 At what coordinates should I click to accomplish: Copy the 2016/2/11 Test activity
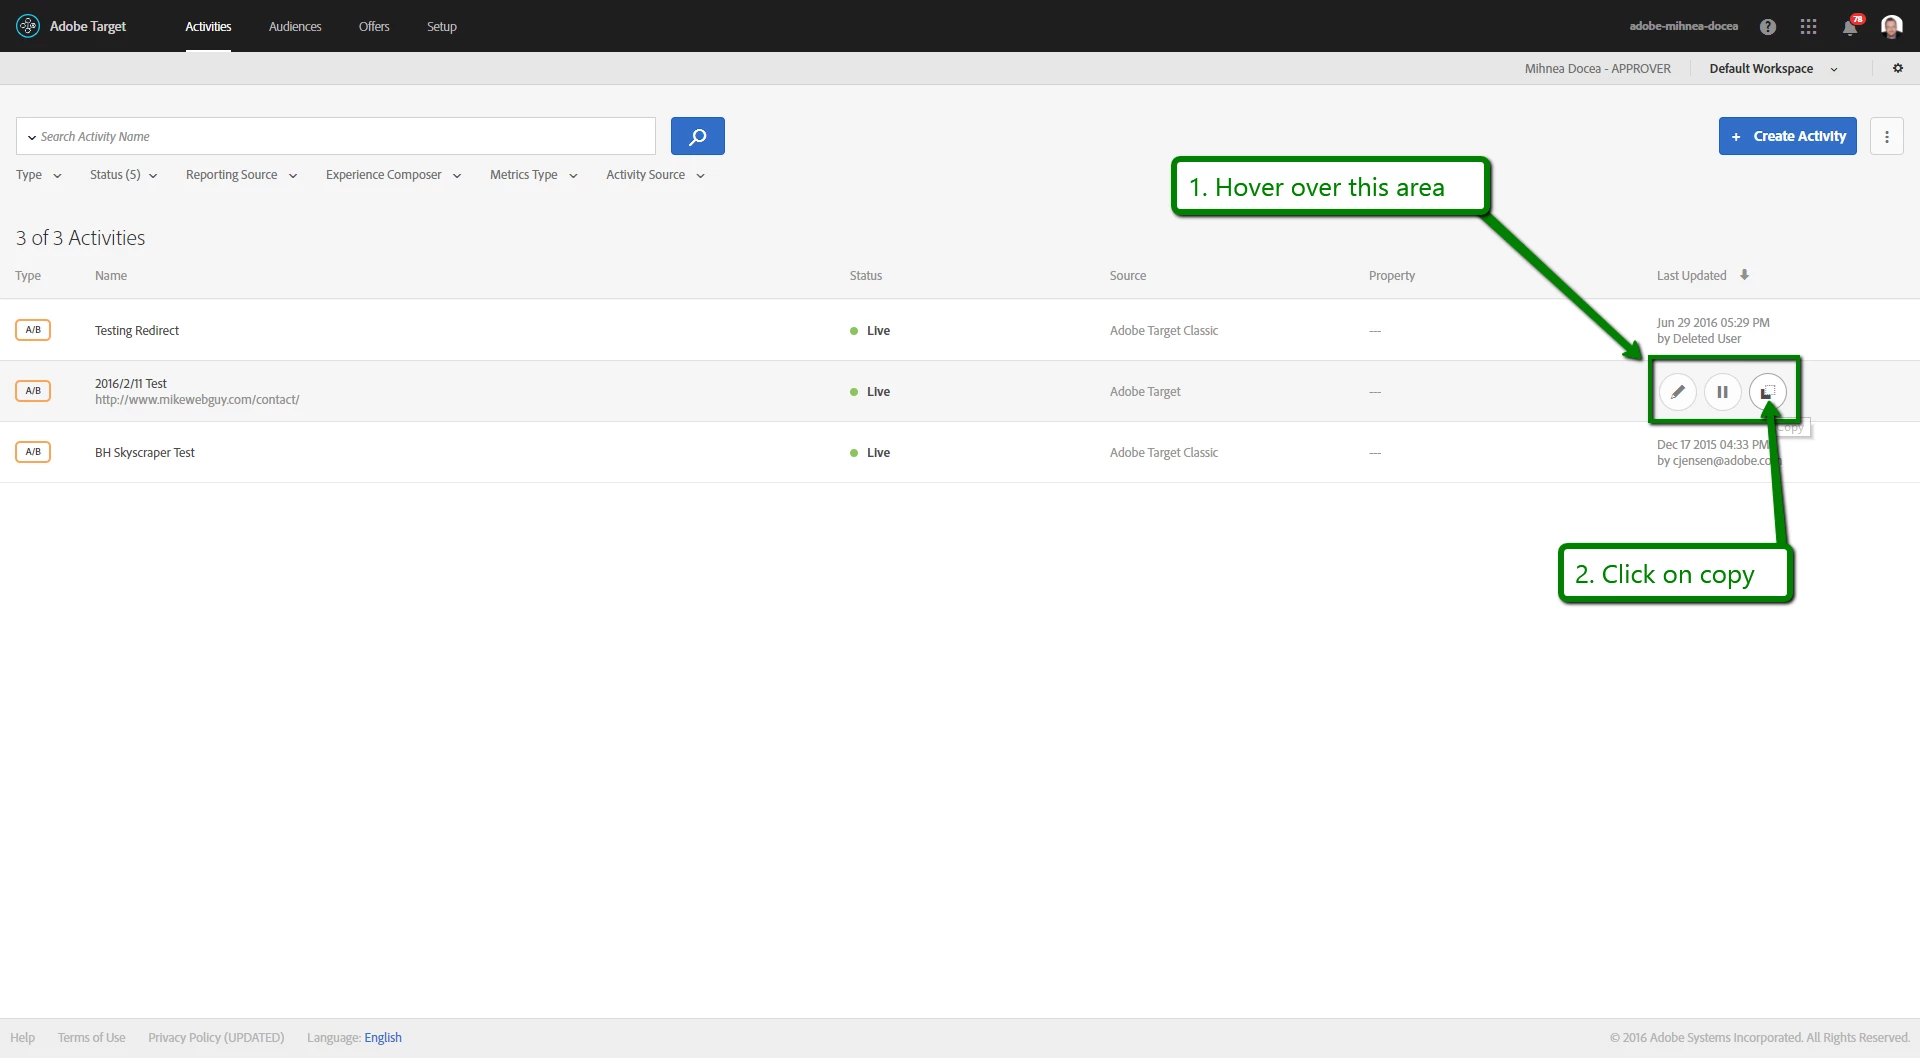1768,392
